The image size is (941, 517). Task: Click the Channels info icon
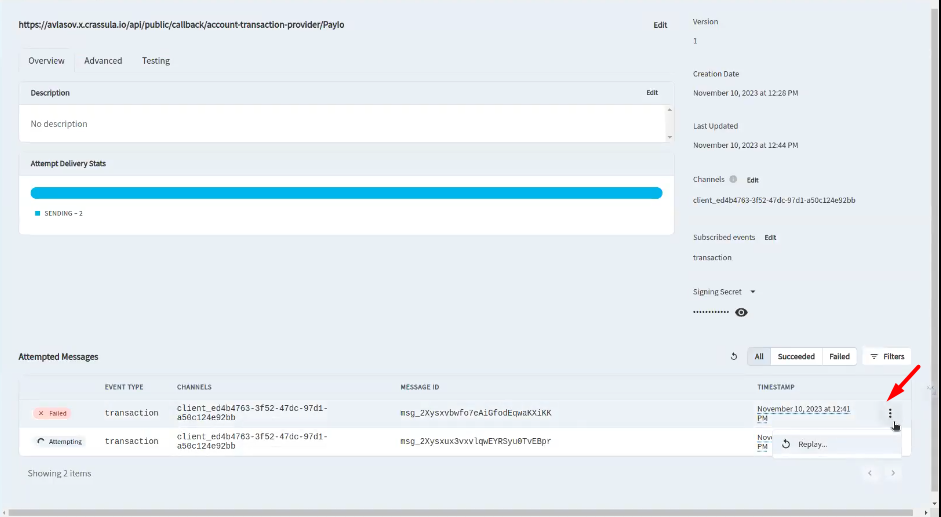click(x=733, y=180)
